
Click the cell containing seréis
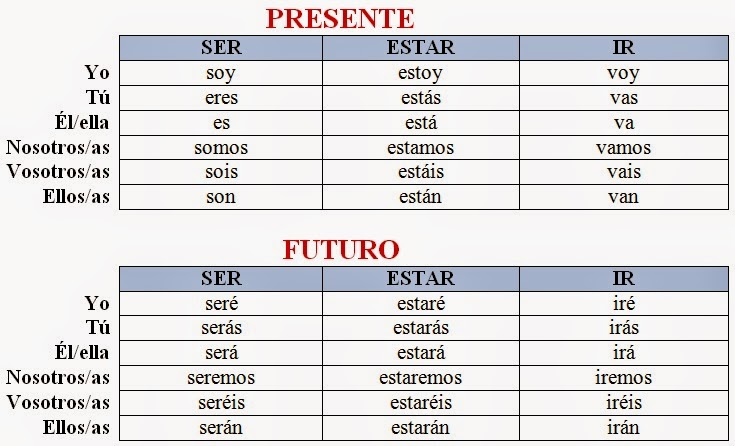220,403
